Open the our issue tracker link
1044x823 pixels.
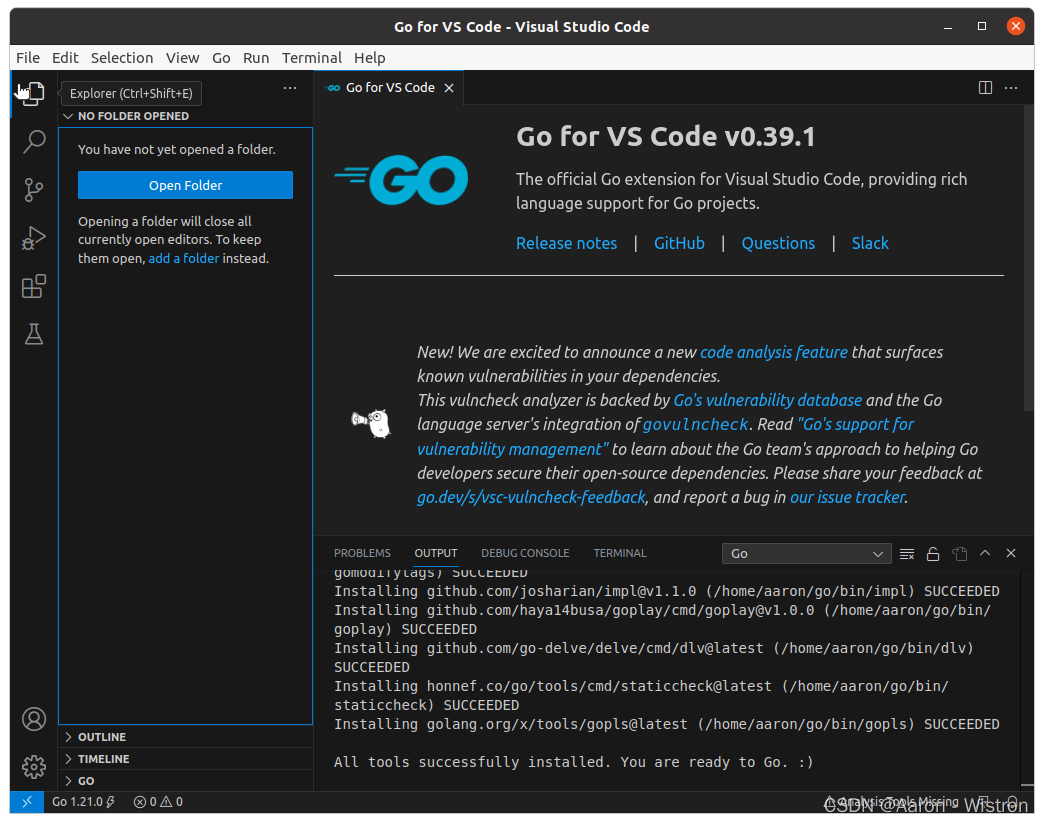tap(848, 497)
